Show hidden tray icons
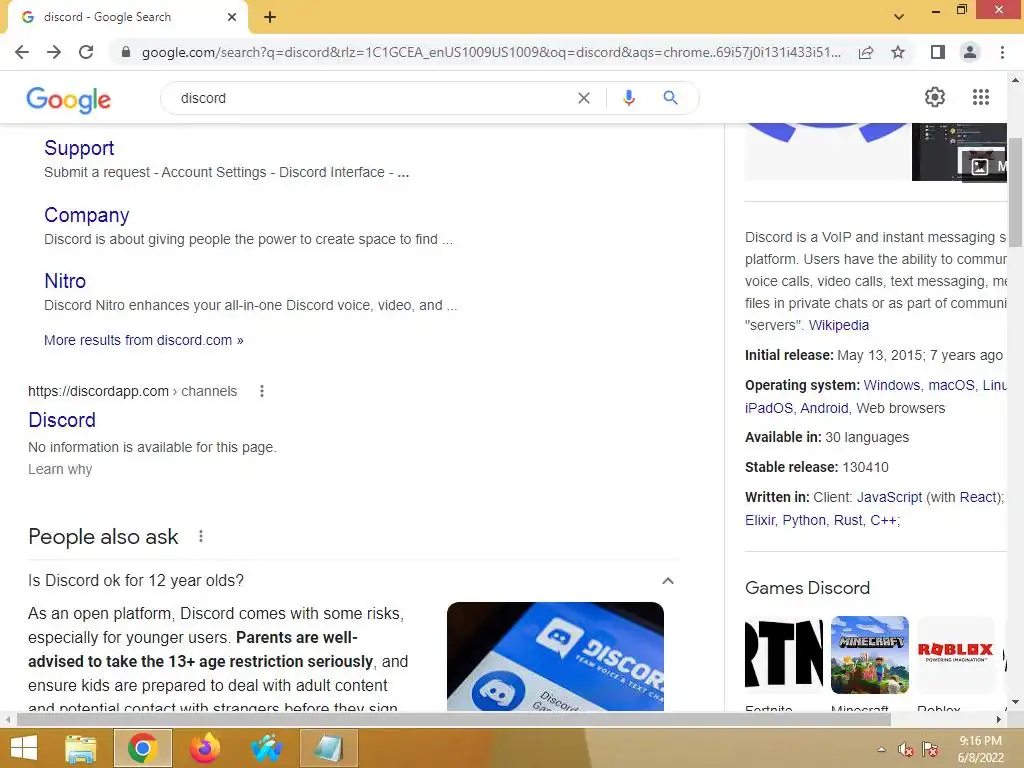This screenshot has width=1024, height=768. click(x=882, y=750)
